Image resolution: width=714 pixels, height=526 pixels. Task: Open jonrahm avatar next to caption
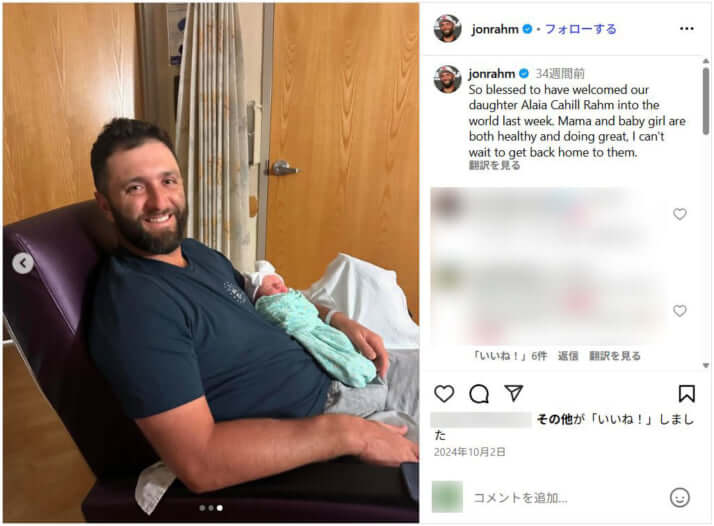(x=448, y=79)
